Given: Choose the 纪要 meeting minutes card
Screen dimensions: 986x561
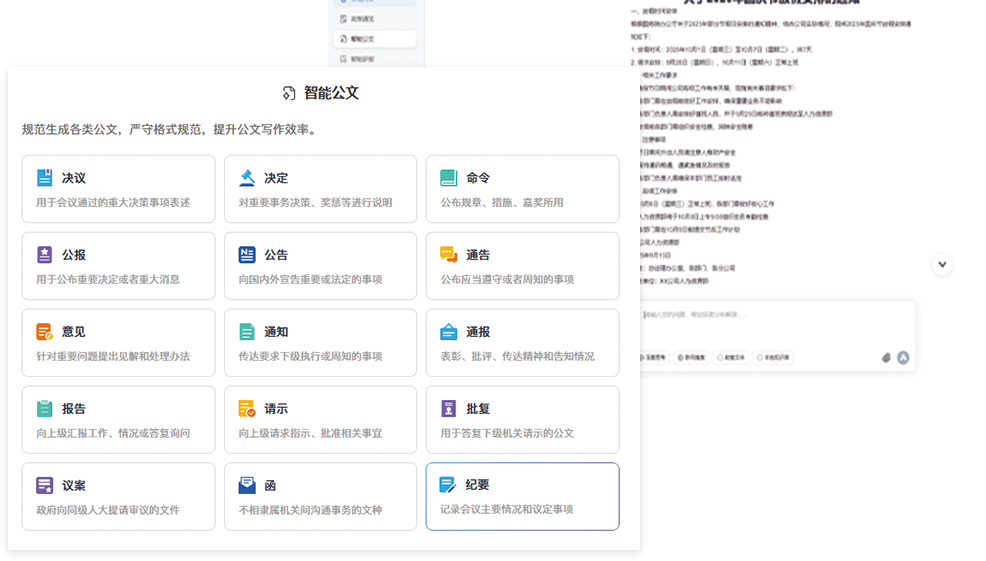Looking at the screenshot, I should tap(522, 496).
